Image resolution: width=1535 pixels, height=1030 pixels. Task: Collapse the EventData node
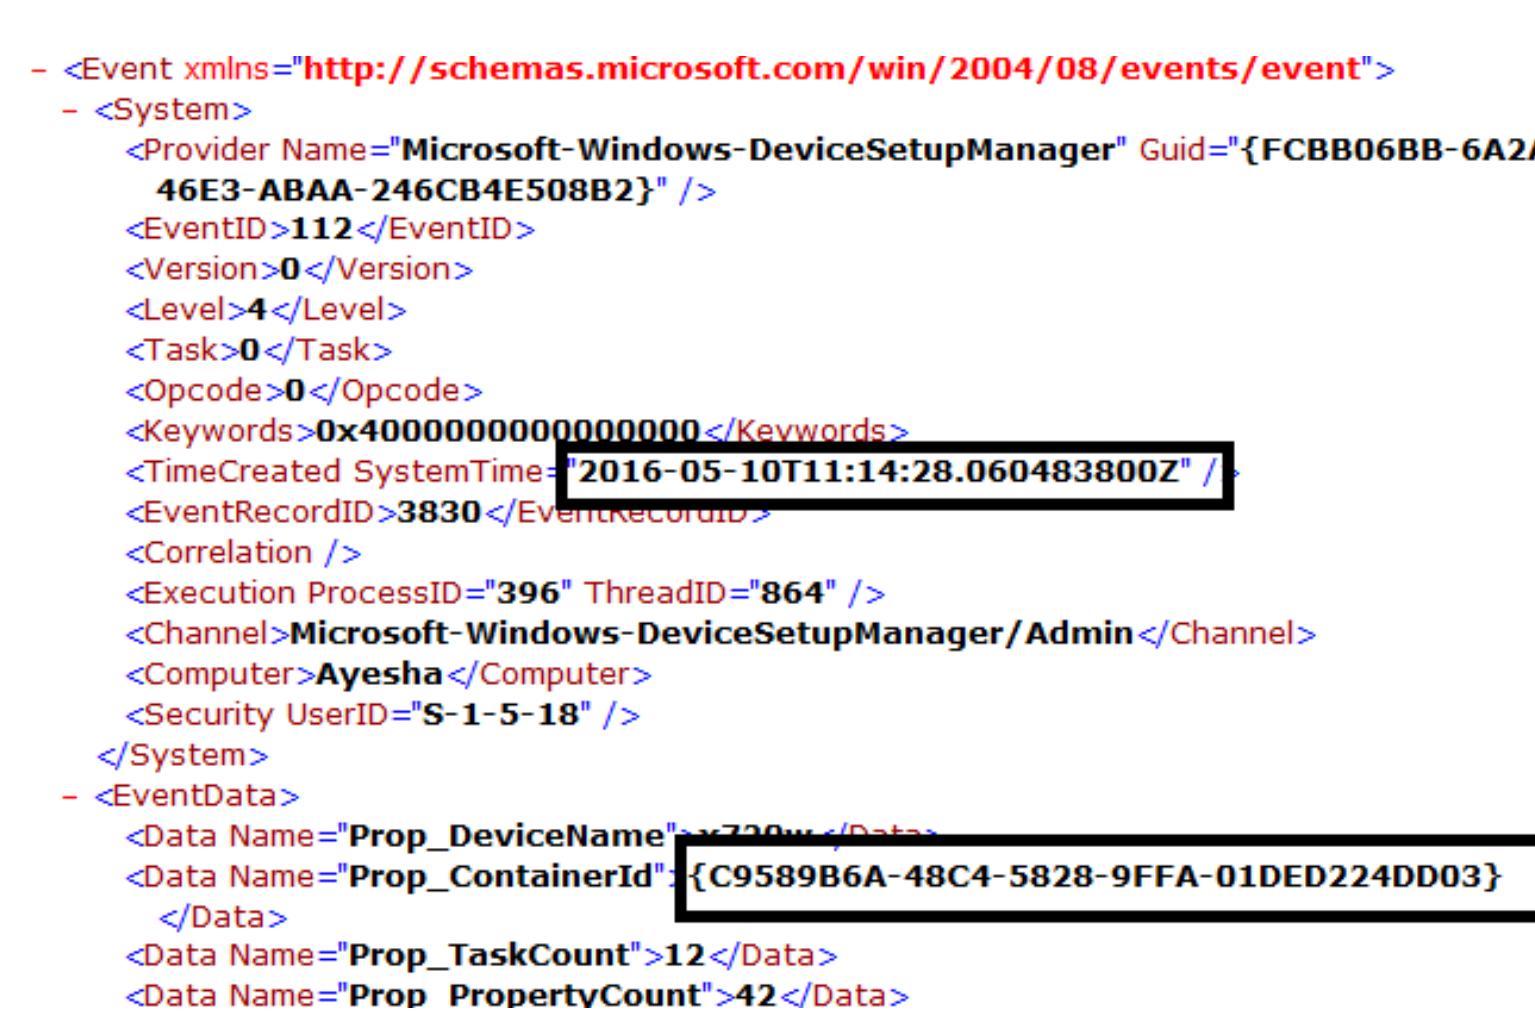[70, 797]
